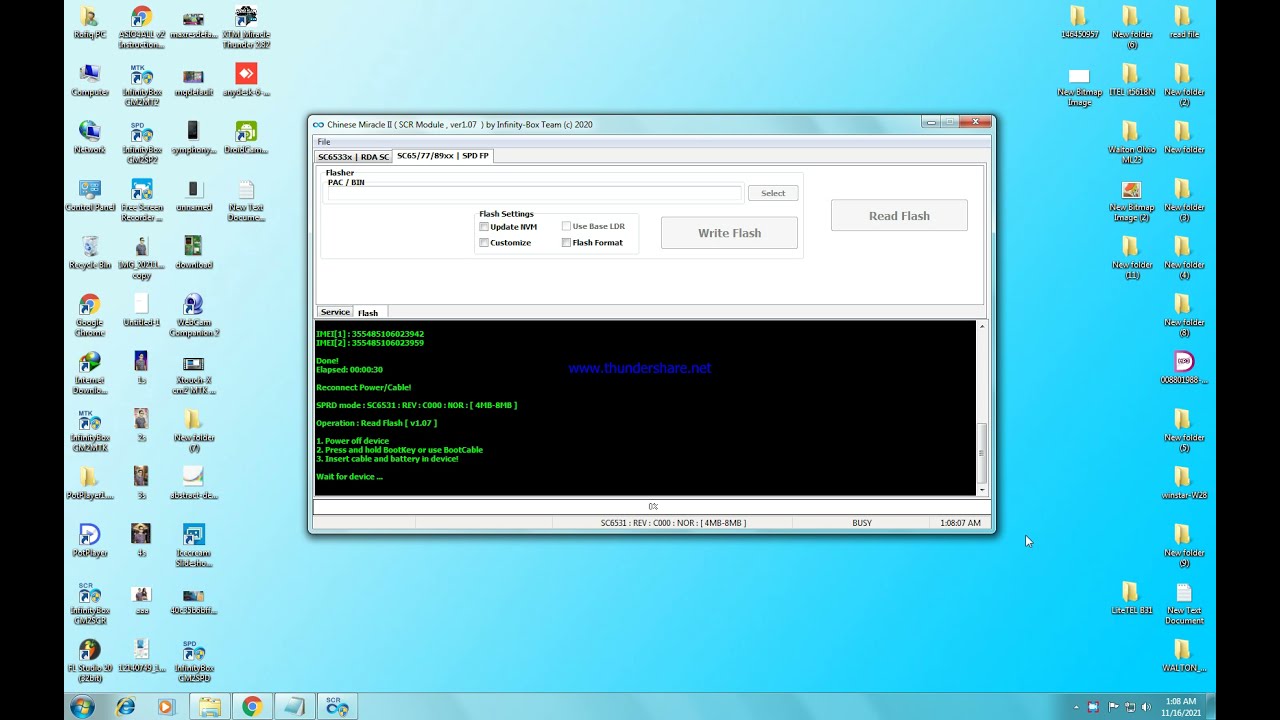Open Control Panel desktop icon

(x=90, y=195)
